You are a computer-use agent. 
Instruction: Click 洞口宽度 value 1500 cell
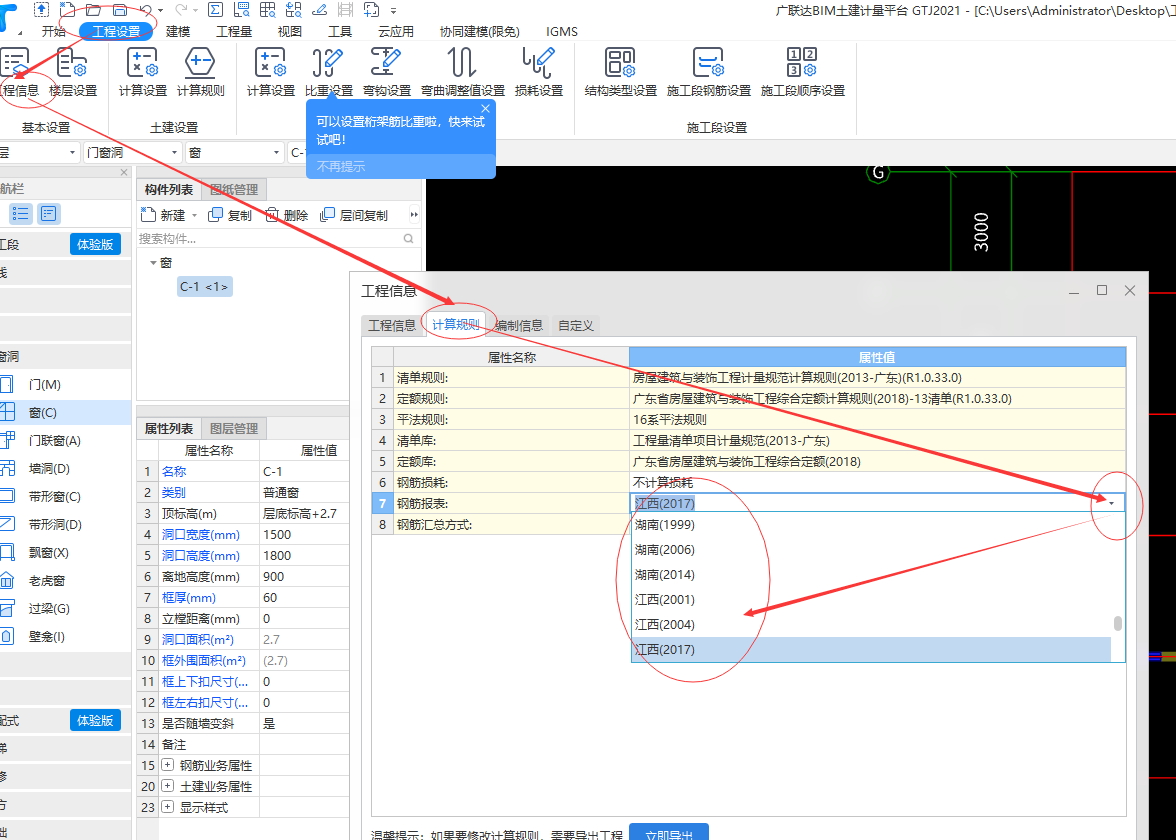pos(304,535)
